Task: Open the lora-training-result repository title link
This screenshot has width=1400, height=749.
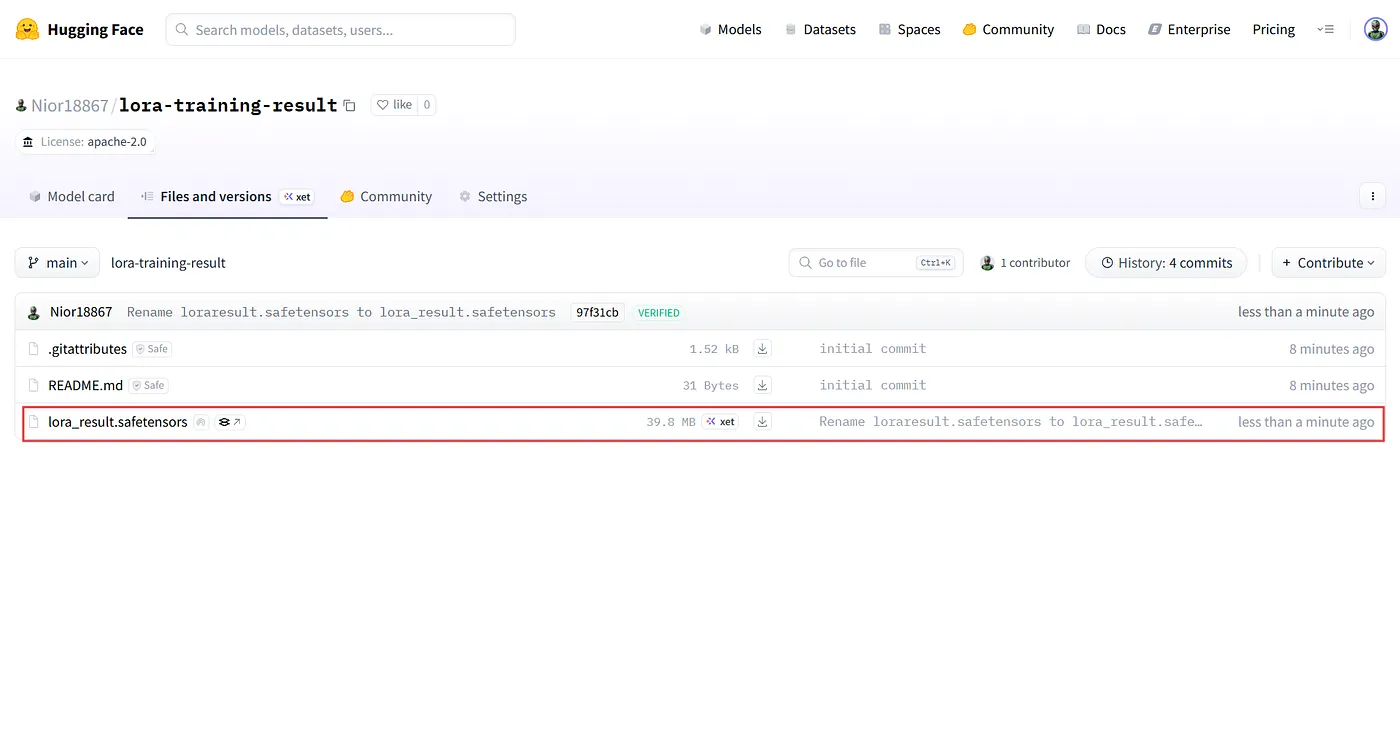Action: click(228, 105)
